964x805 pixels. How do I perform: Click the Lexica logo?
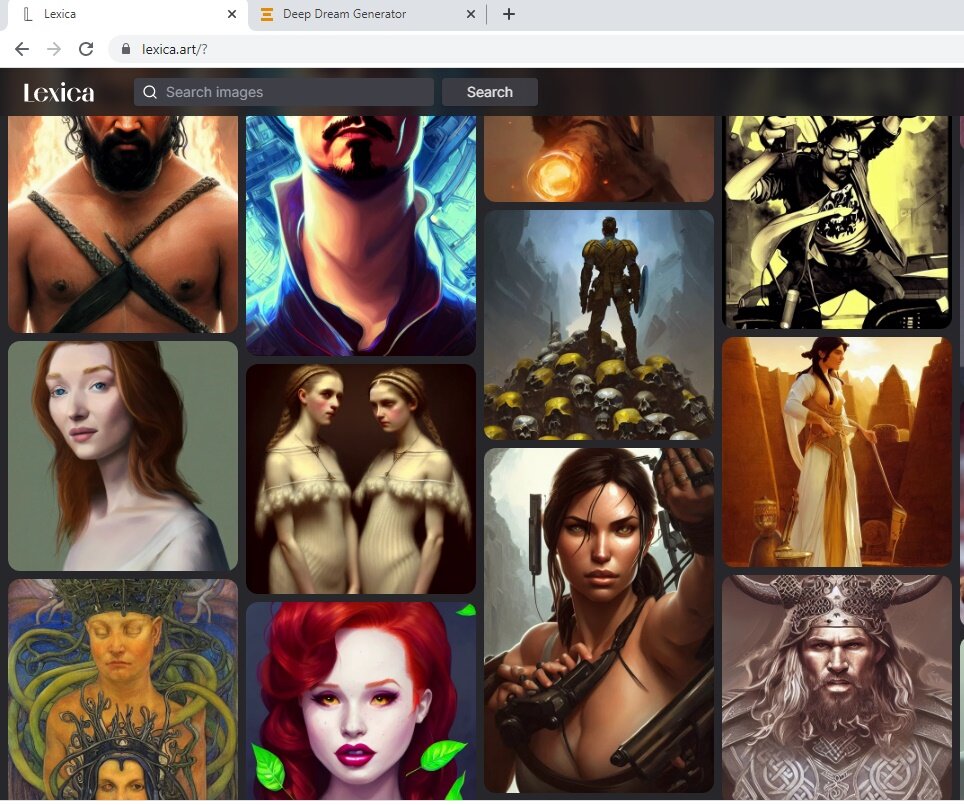pos(59,93)
